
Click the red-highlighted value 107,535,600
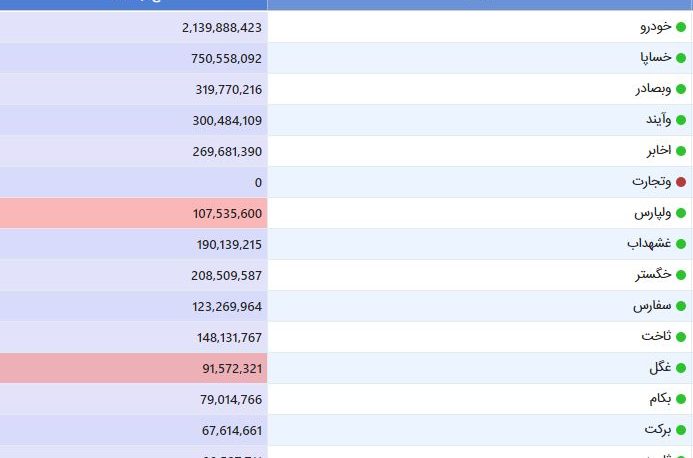[227, 214]
